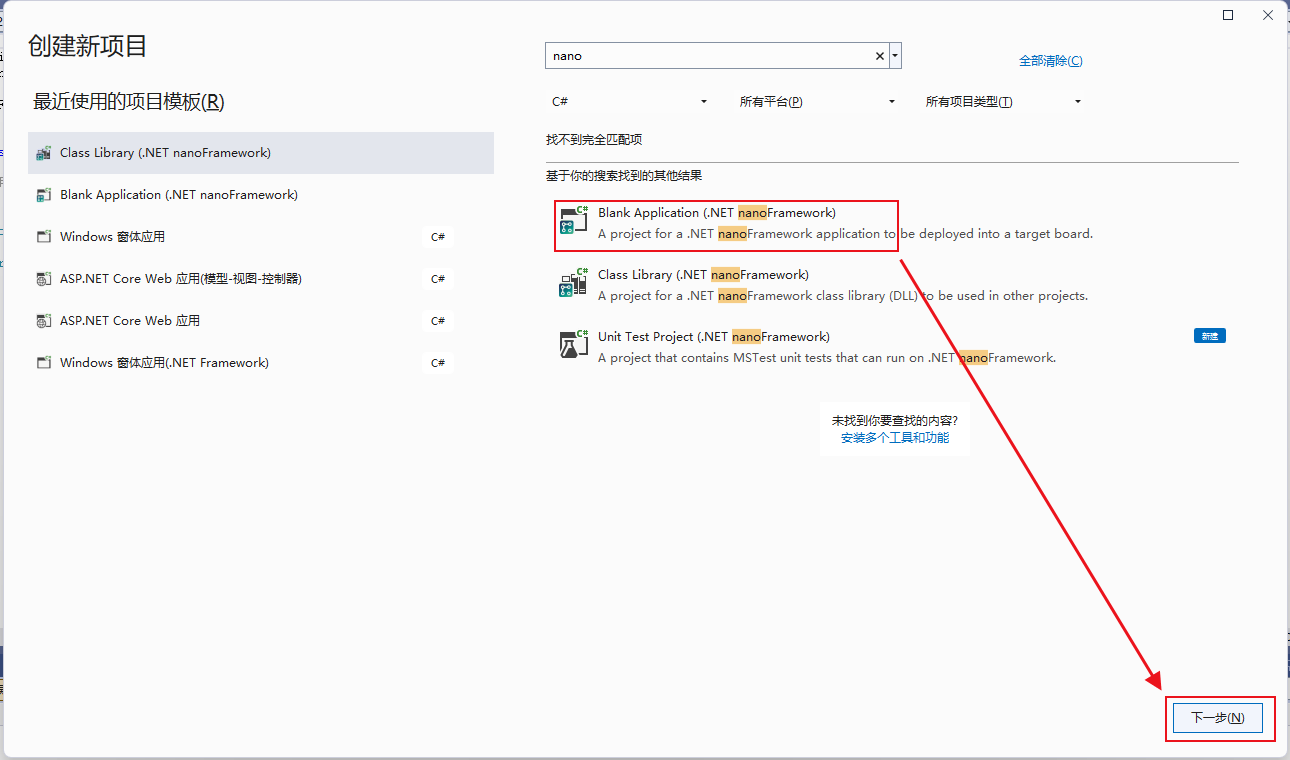
Task: Click the C# tag beside ASP.NET Core Web 应用(模型-视图-控制器)
Action: (438, 279)
